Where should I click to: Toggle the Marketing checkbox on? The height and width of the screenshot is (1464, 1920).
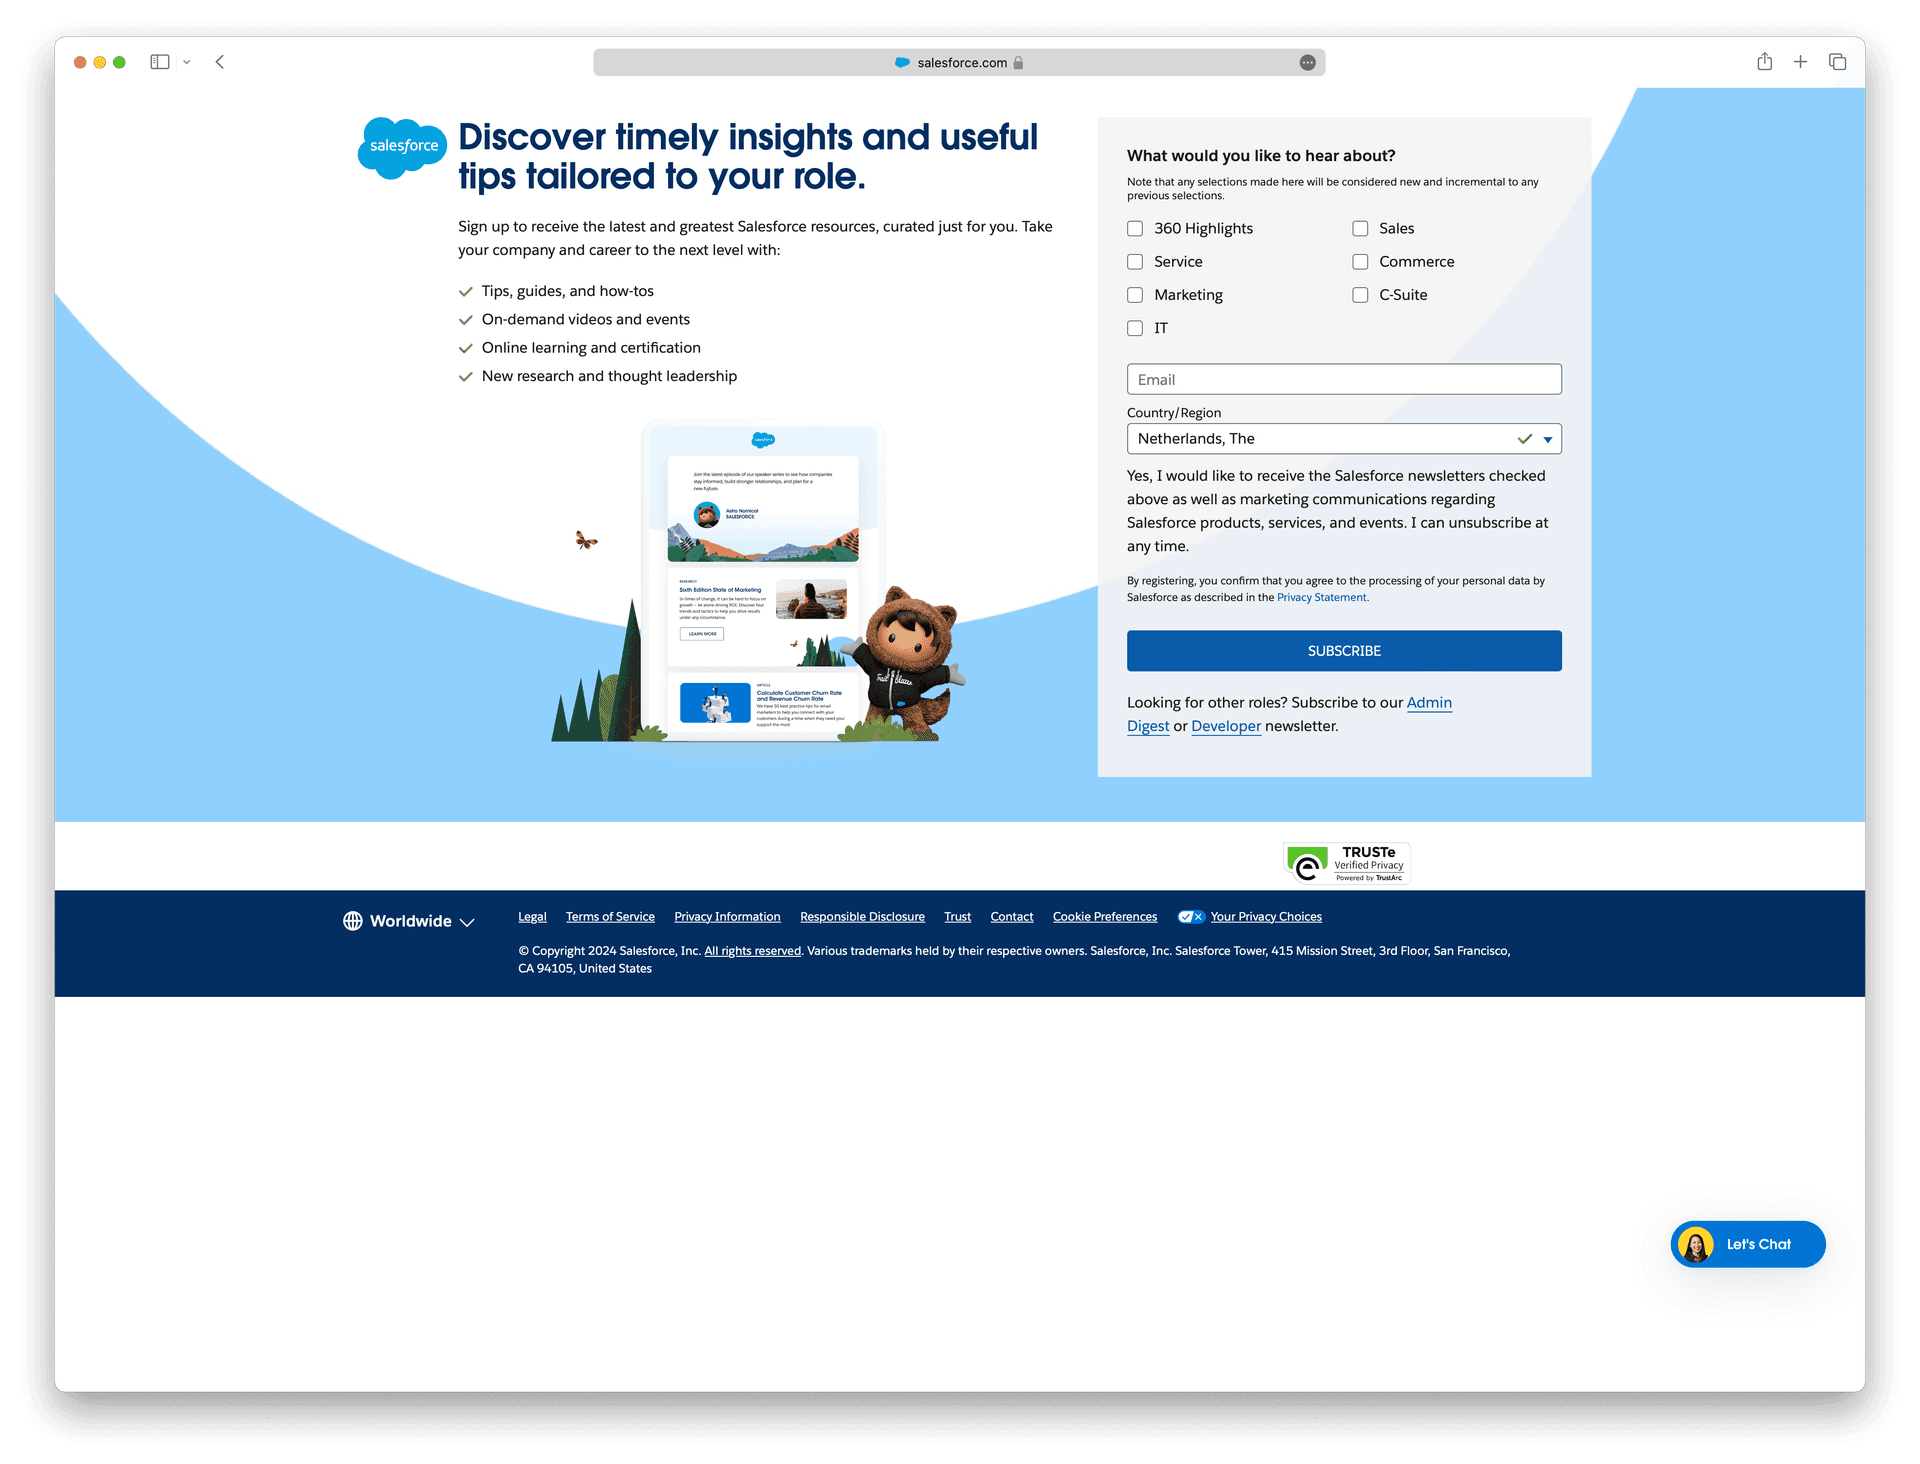click(x=1134, y=294)
